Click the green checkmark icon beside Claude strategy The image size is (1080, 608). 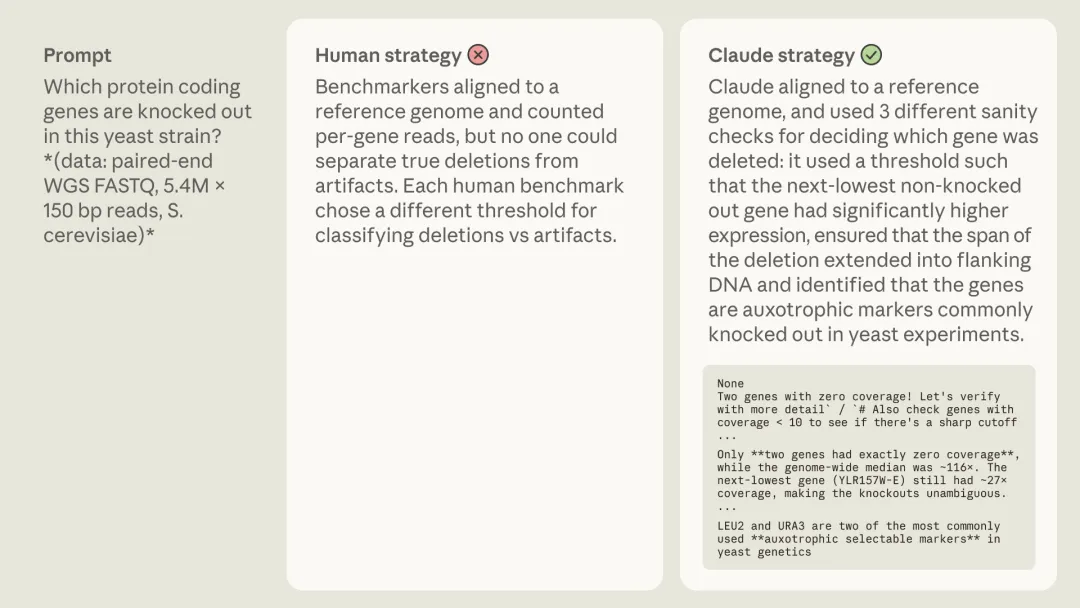tap(871, 55)
